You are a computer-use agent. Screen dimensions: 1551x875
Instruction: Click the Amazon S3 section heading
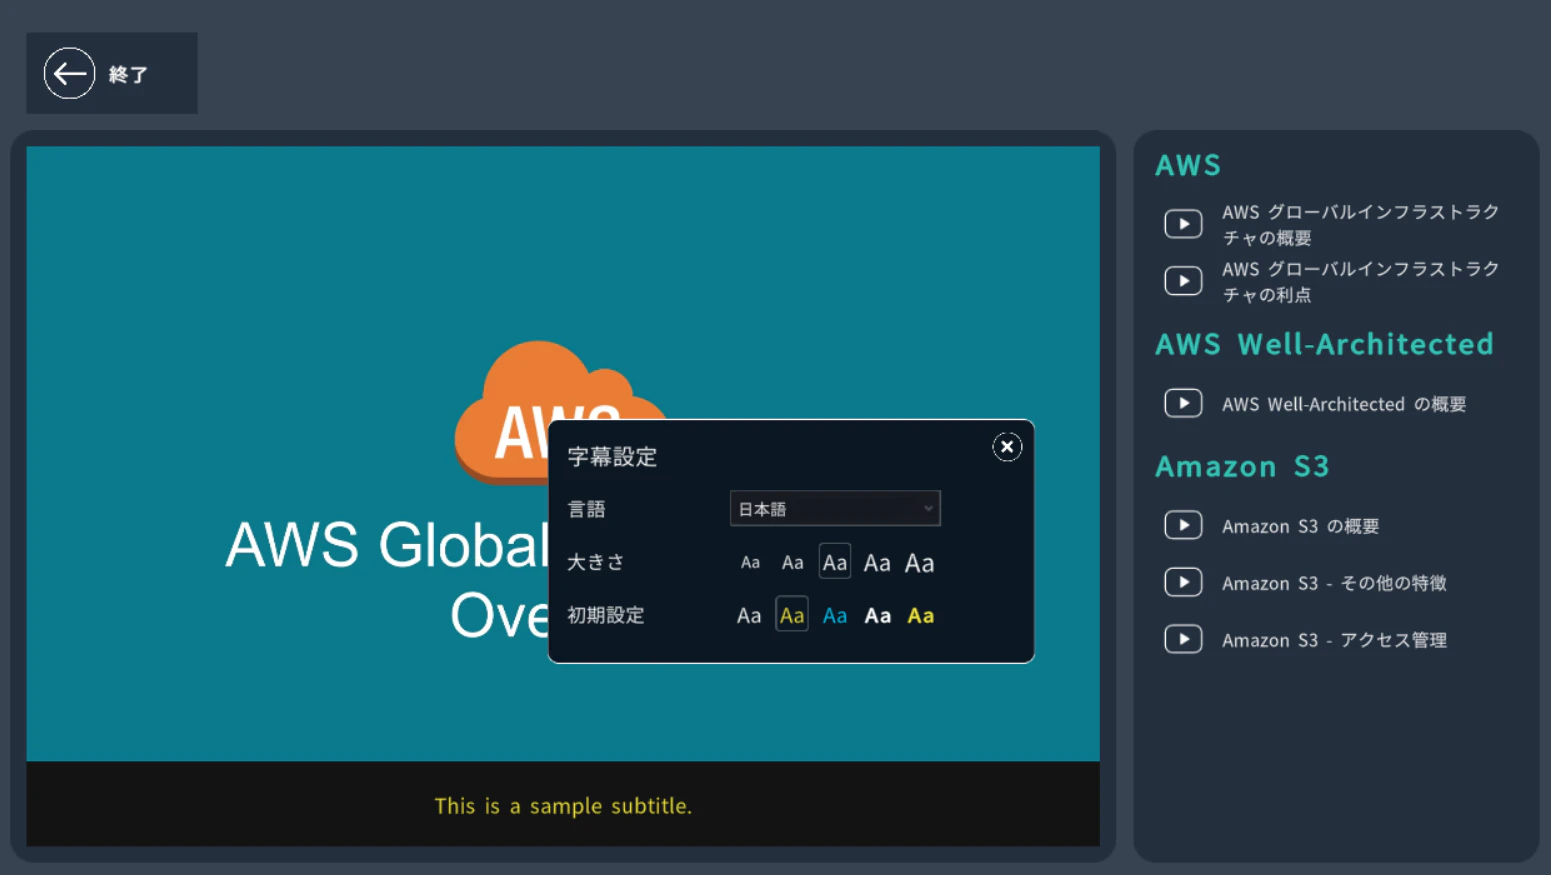click(x=1242, y=466)
